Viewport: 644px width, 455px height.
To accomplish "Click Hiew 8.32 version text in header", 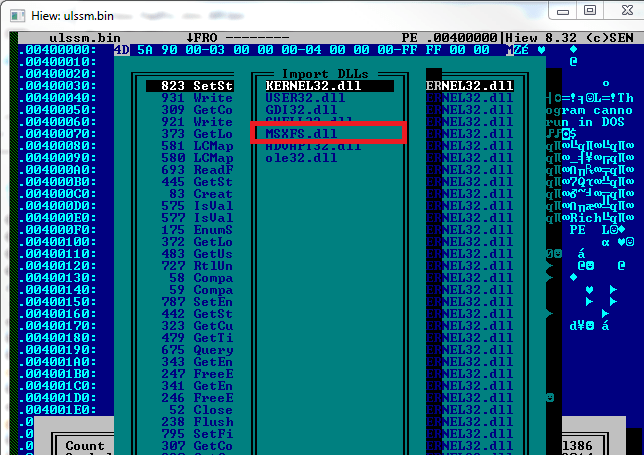I will tap(541, 38).
